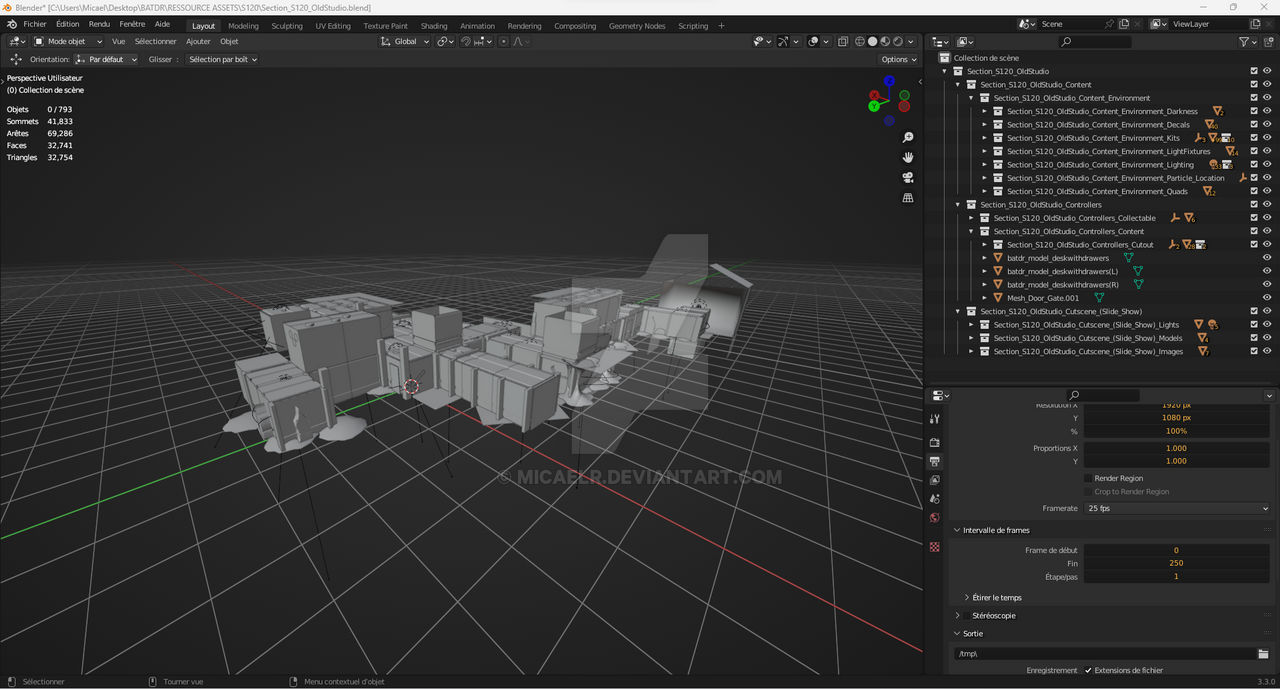The height and width of the screenshot is (689, 1280).
Task: Uncheck Extensions de fichier checkbox
Action: 1088,670
